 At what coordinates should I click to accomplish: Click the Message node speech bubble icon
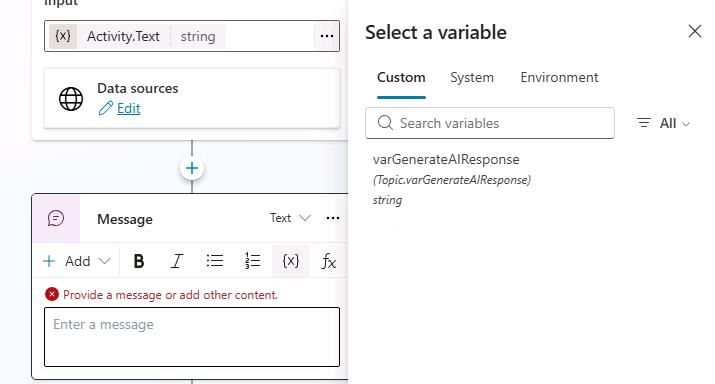(56, 218)
